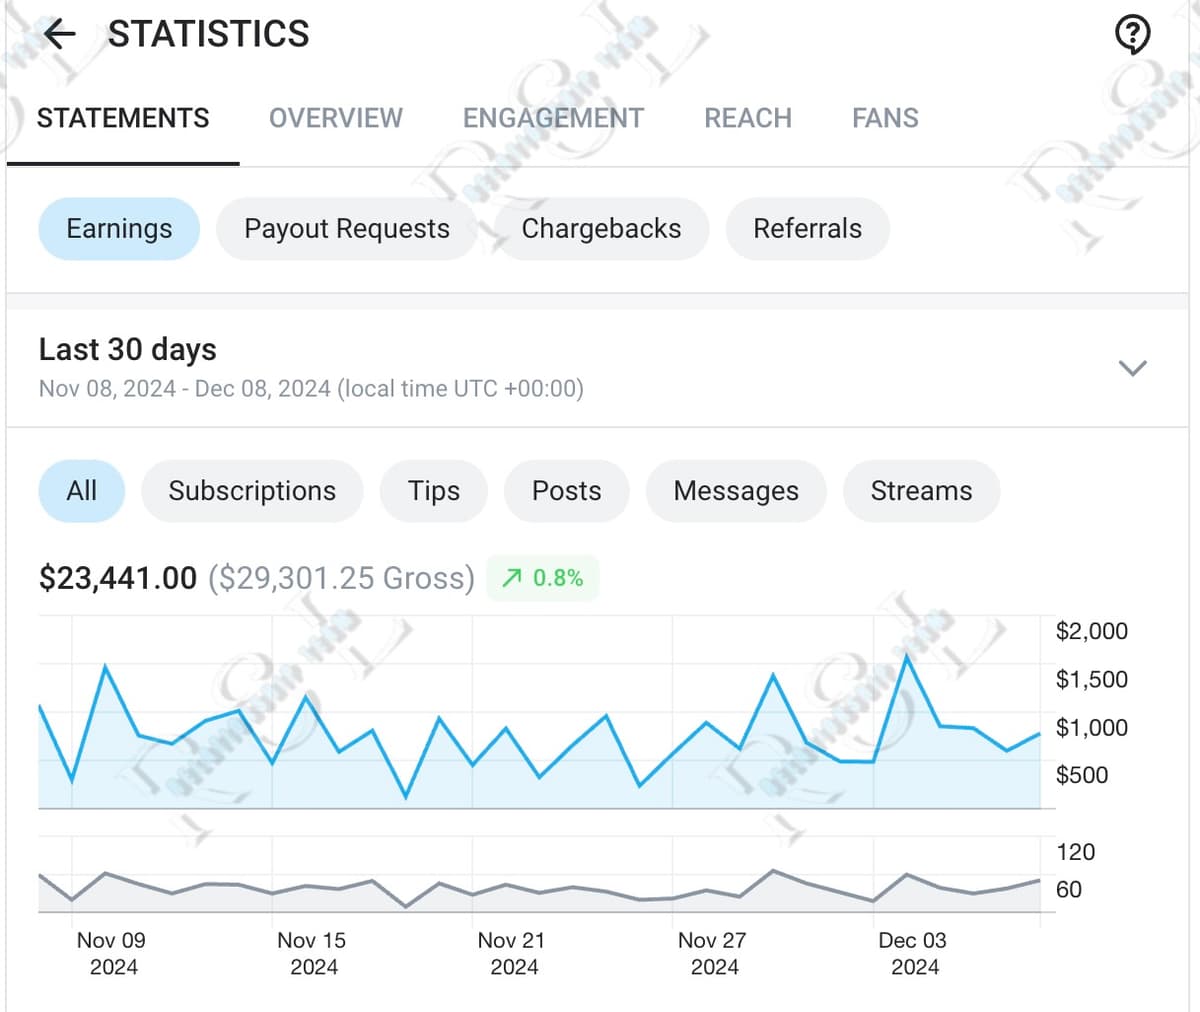Select the Streams earnings filter

point(920,491)
